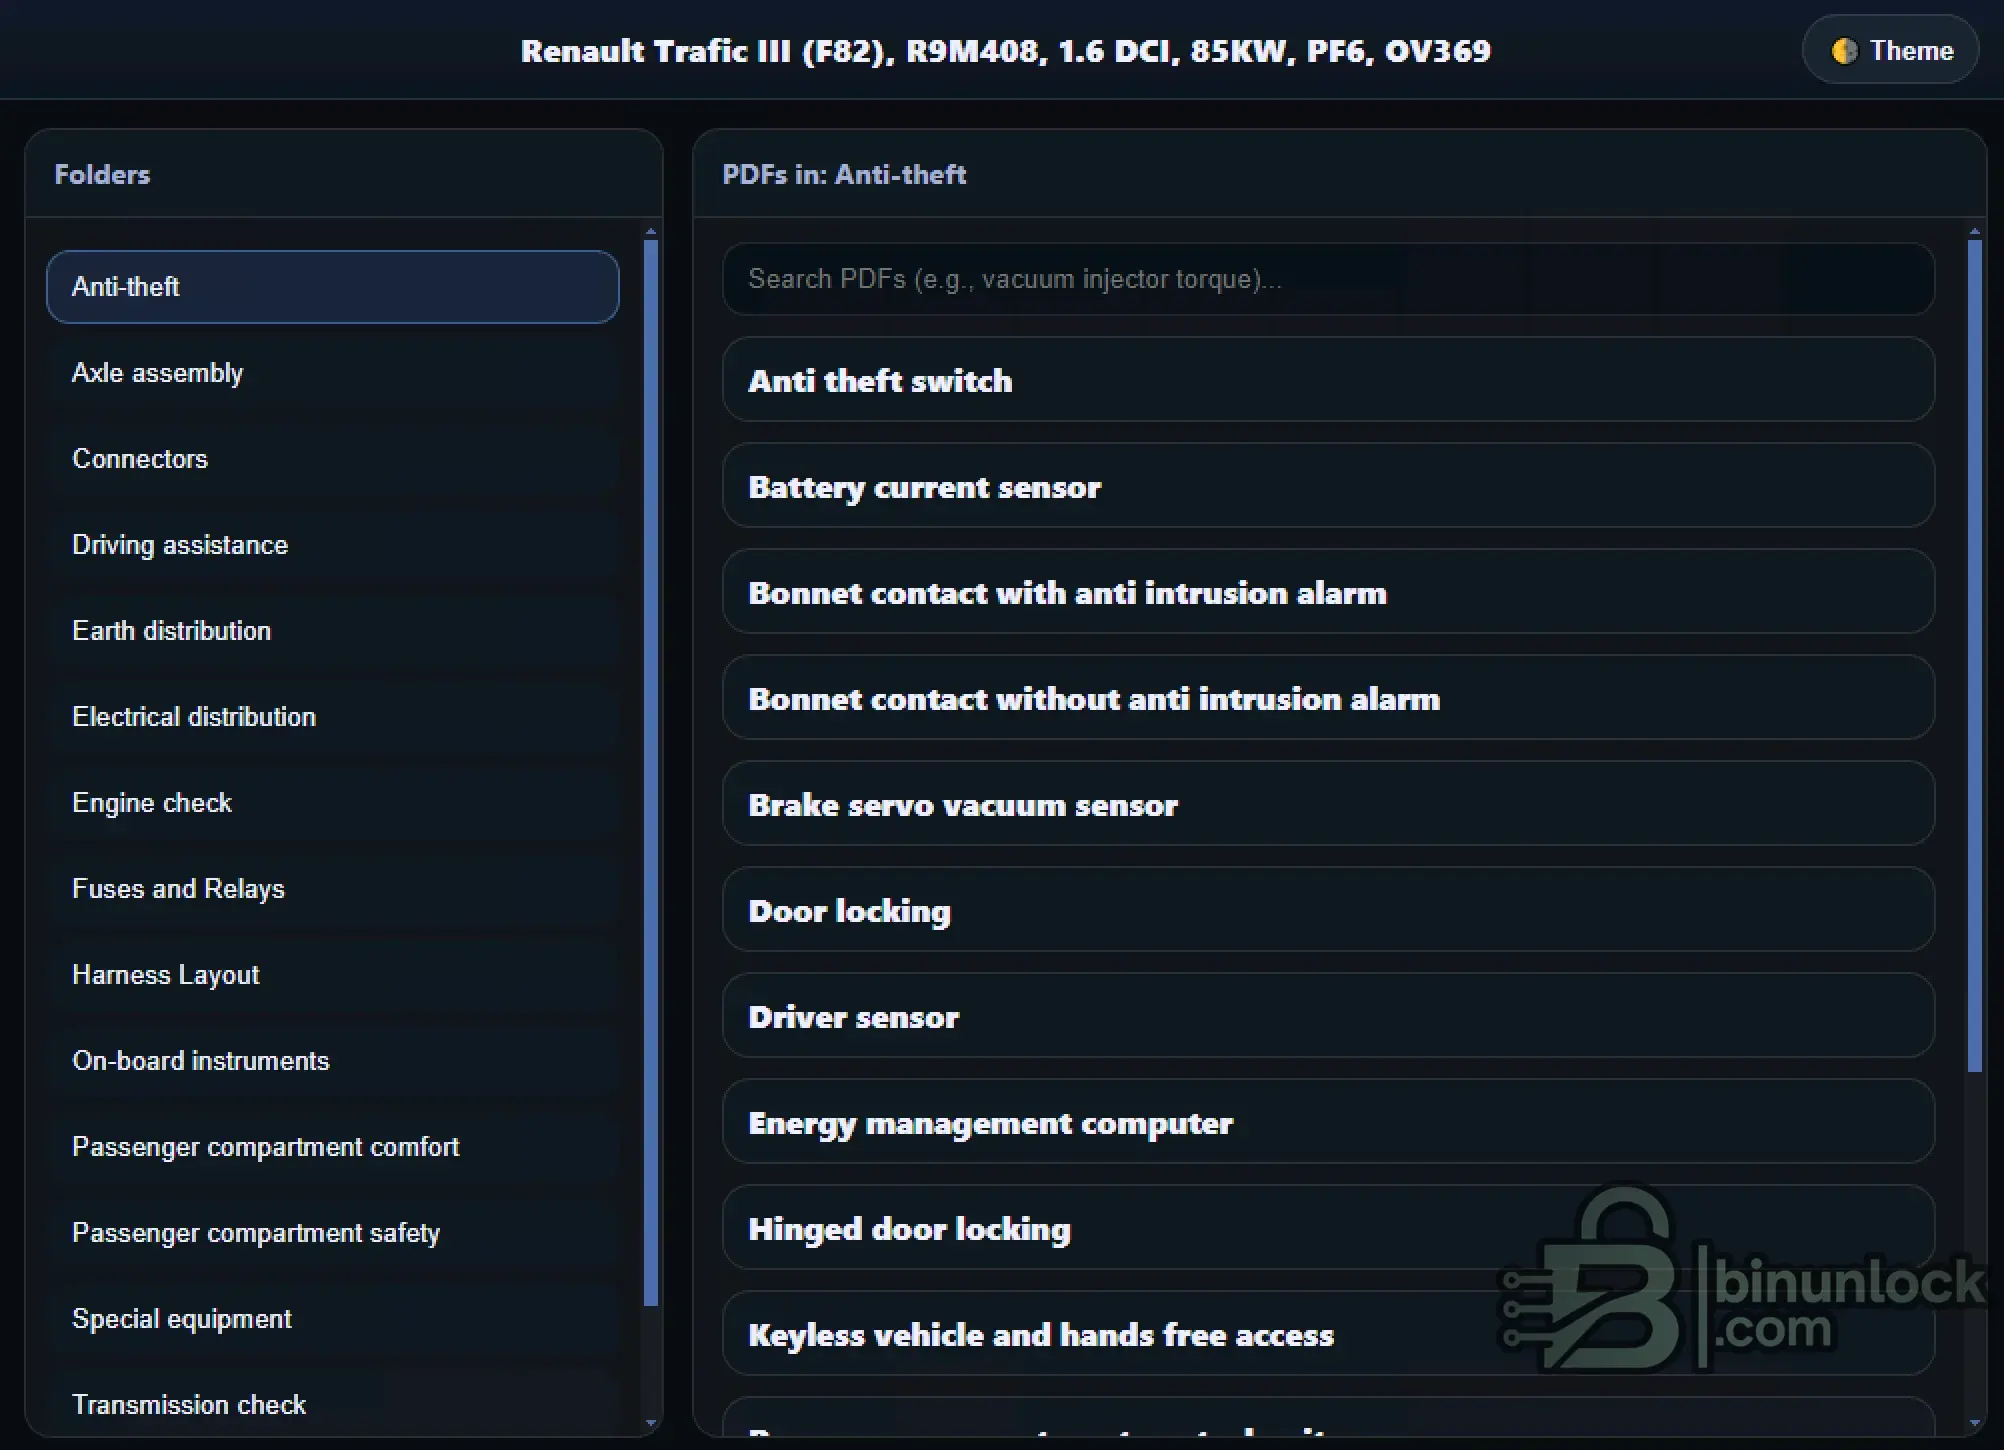This screenshot has width=2004, height=1450.
Task: Click the Search PDFs input field
Action: (1327, 279)
